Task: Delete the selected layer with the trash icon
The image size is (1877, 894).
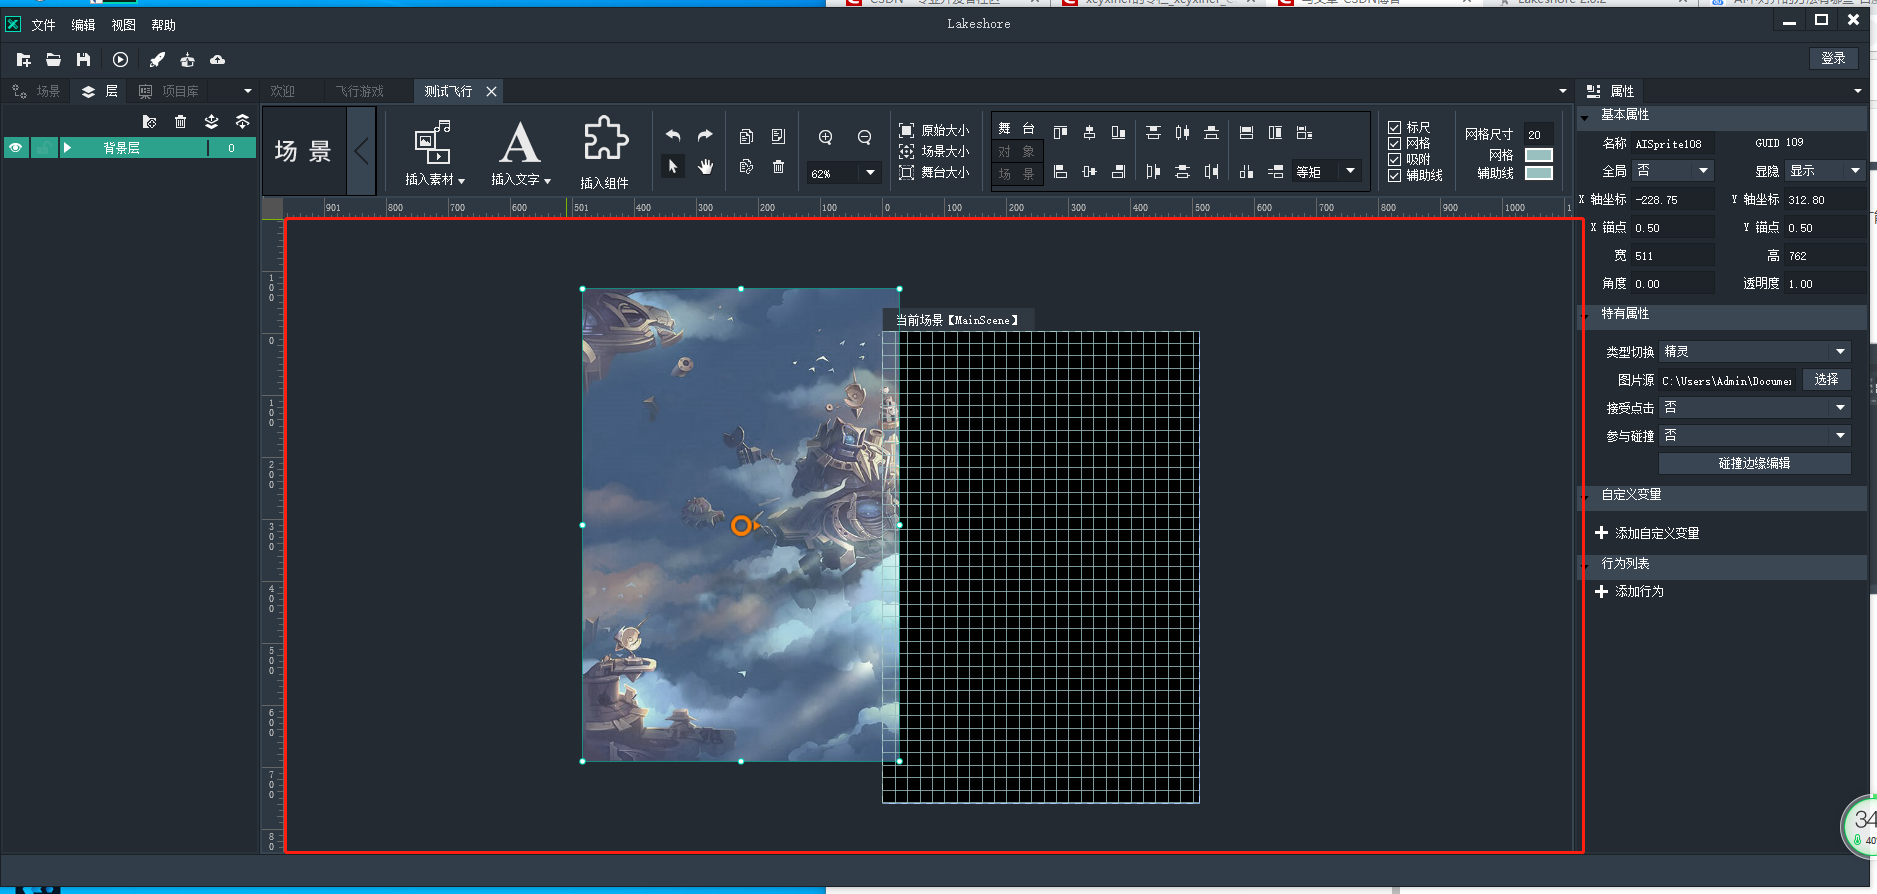Action: tap(180, 121)
